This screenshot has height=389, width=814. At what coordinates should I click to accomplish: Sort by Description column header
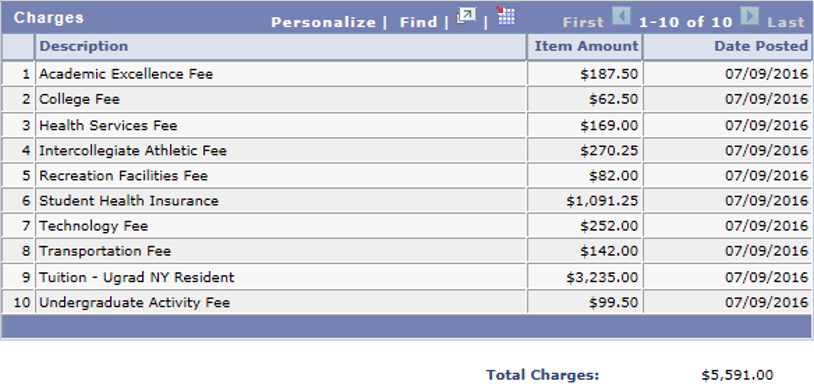84,46
